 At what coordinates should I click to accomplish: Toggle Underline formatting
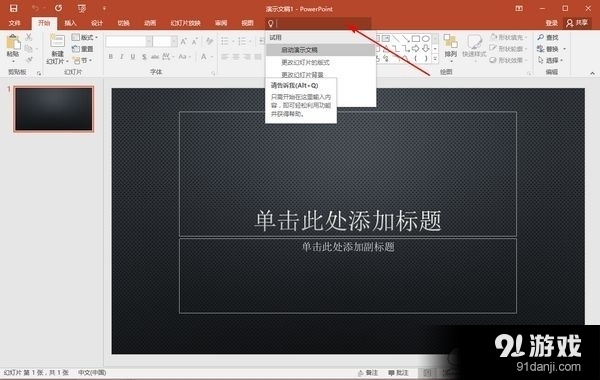pos(133,57)
